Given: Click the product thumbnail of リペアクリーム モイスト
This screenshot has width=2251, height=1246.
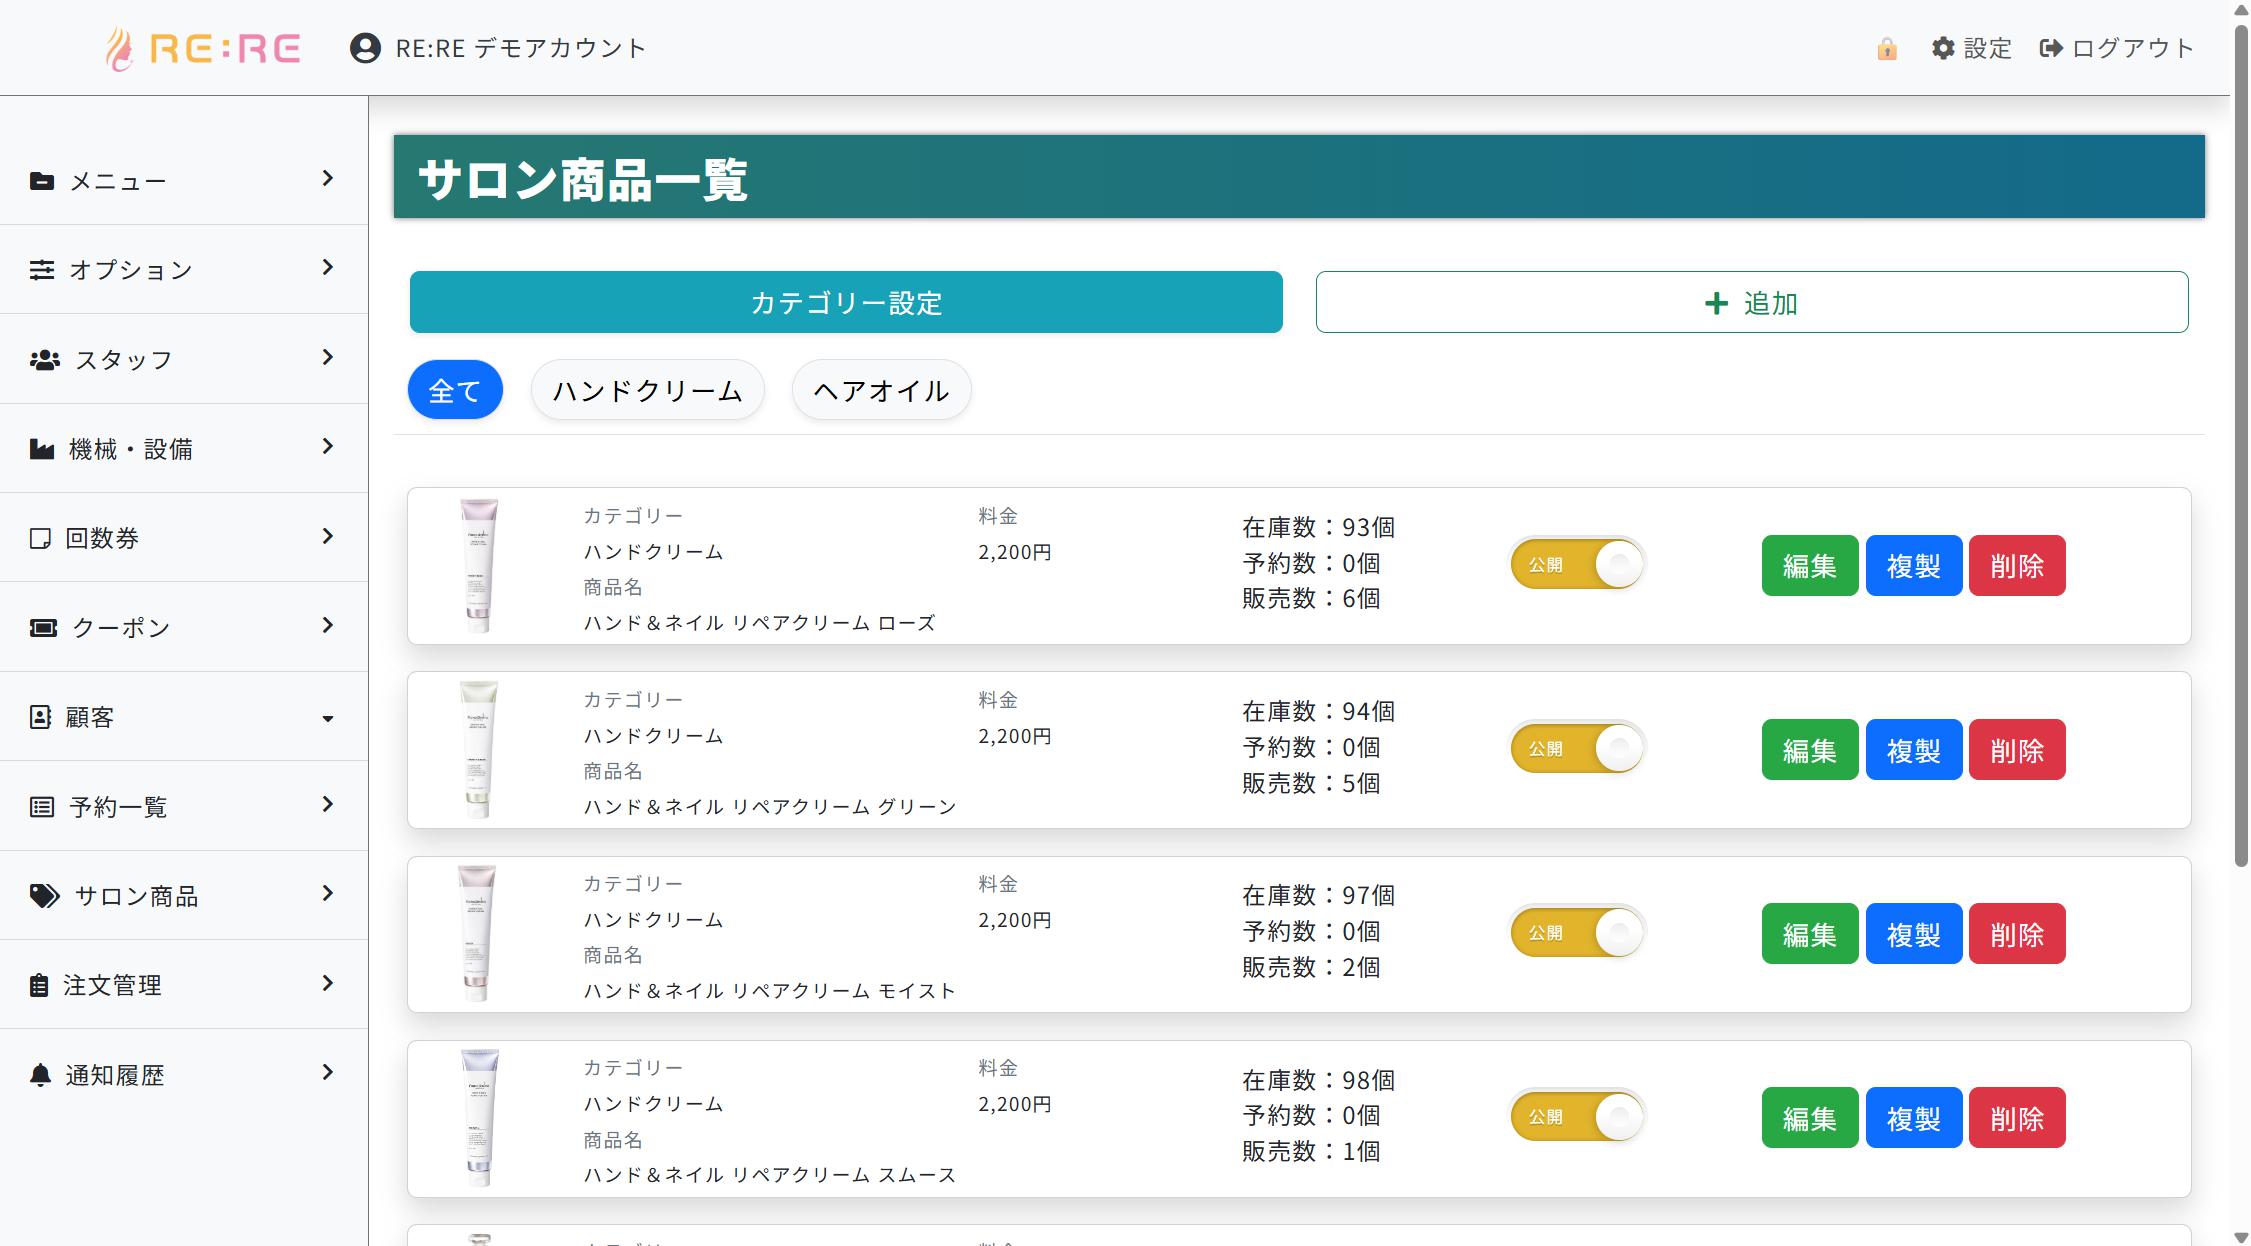Looking at the screenshot, I should [478, 933].
